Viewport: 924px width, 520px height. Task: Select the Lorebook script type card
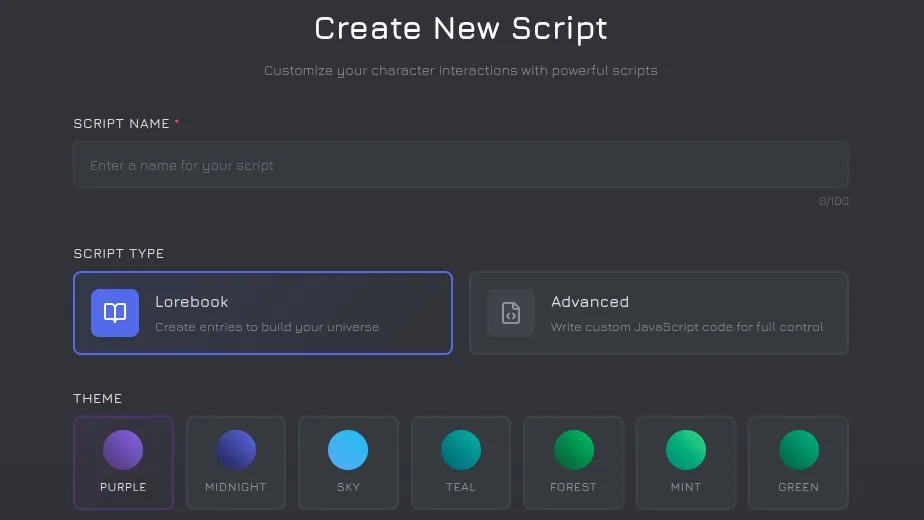[263, 313]
